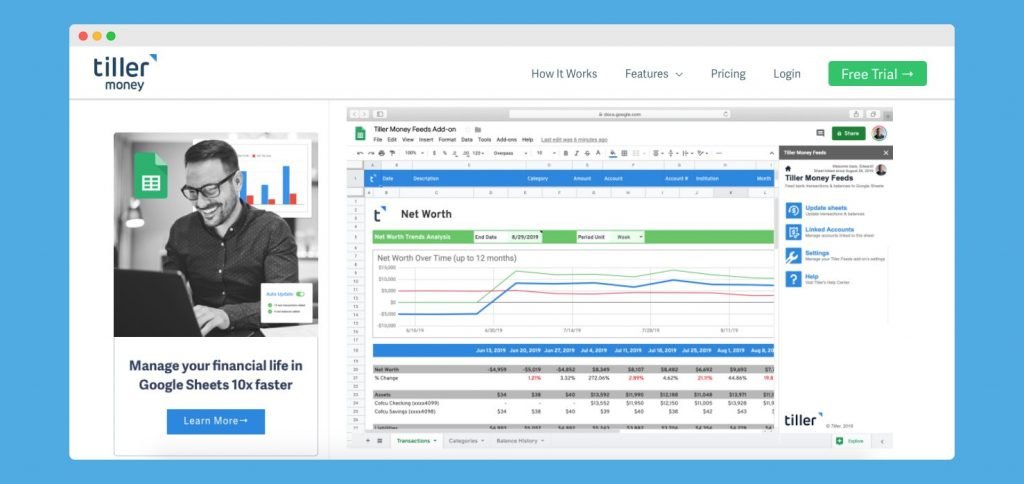Click the home icon in Tiller Money Feeds
Screen dimensions: 1024x484
(788, 169)
